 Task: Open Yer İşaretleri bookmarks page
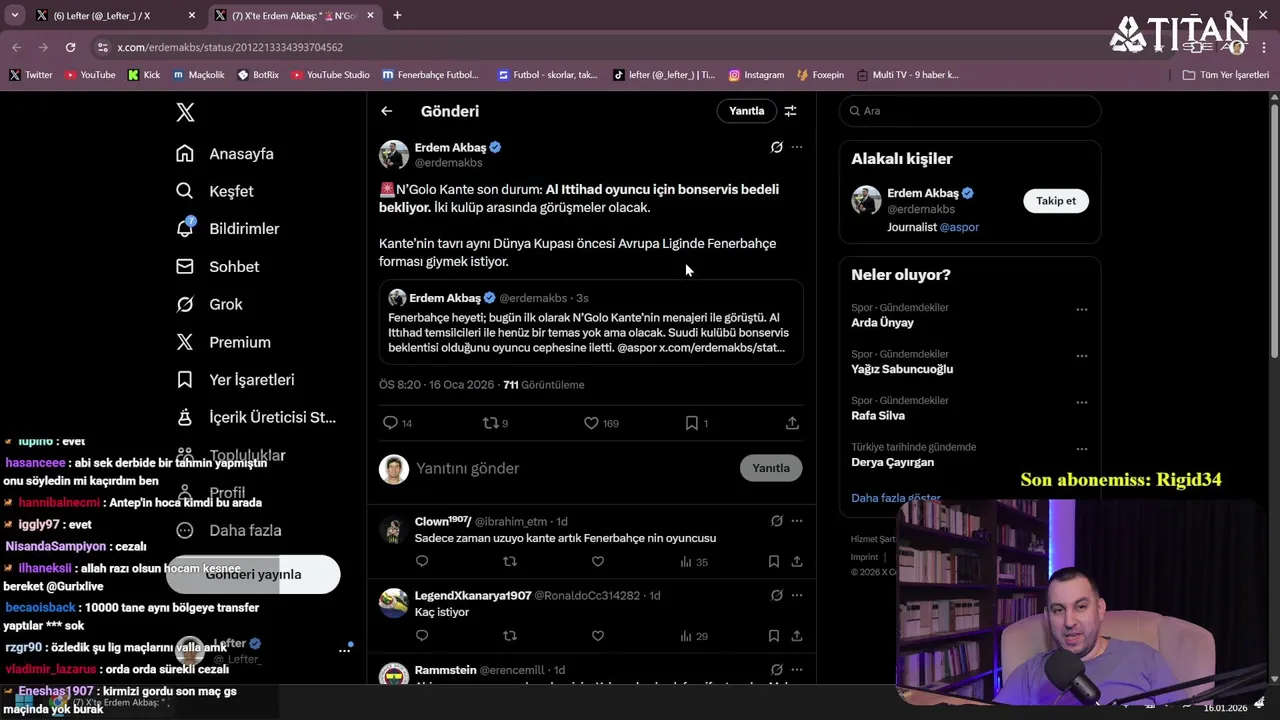point(235,380)
